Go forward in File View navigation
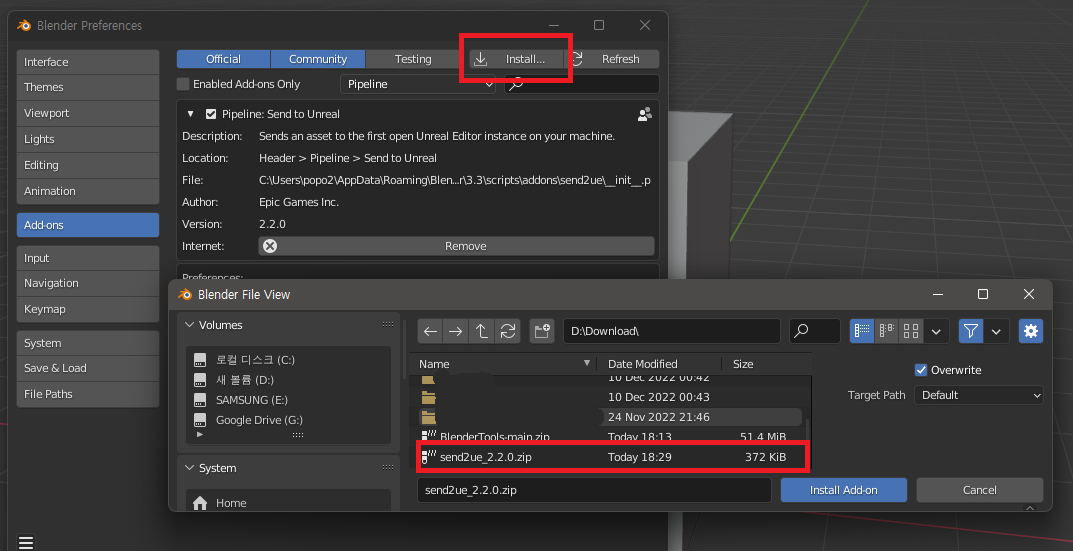The height and width of the screenshot is (551, 1073). [456, 331]
